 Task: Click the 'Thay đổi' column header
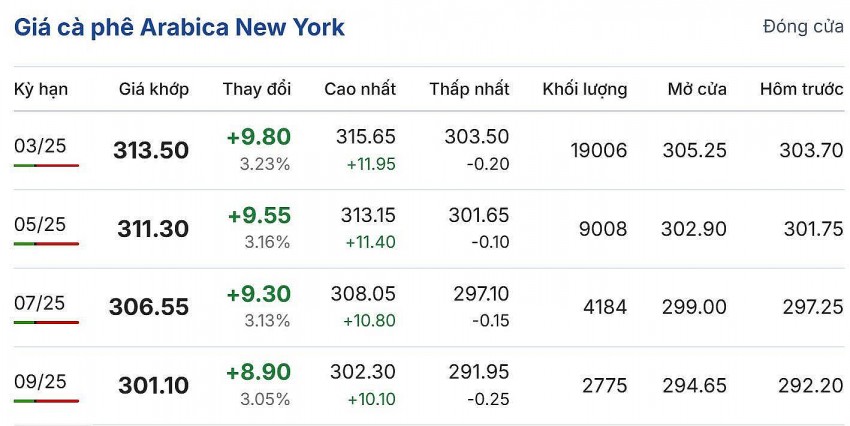tap(257, 89)
